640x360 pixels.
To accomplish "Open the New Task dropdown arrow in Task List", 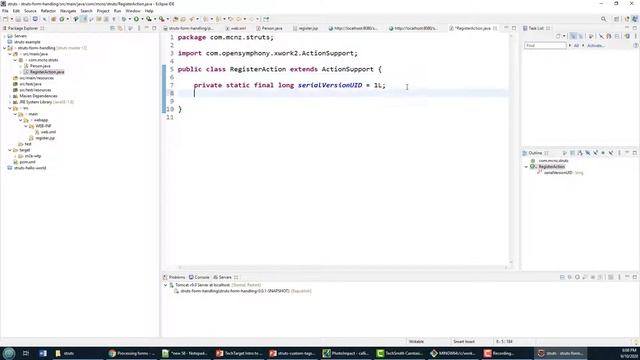I will (x=564, y=36).
